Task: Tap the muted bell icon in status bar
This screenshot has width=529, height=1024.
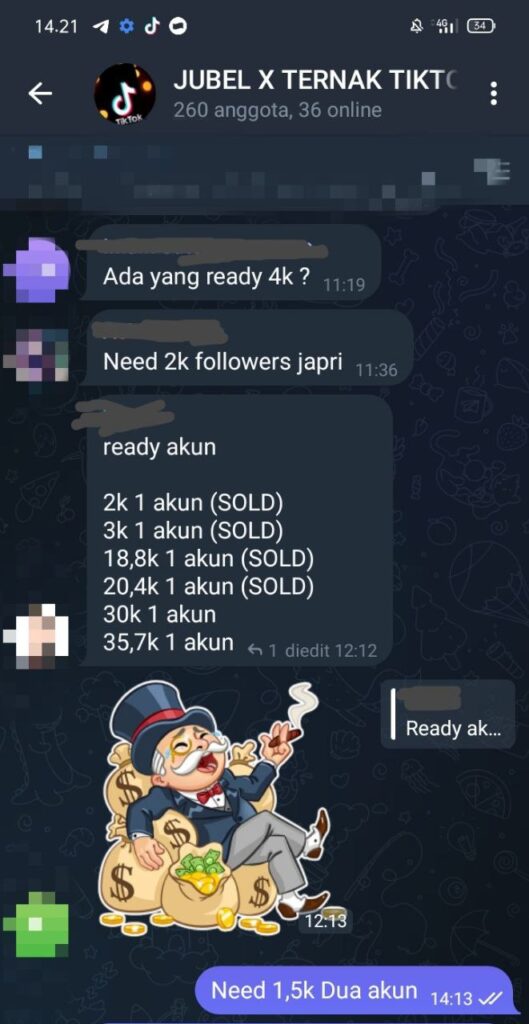Action: [x=416, y=27]
